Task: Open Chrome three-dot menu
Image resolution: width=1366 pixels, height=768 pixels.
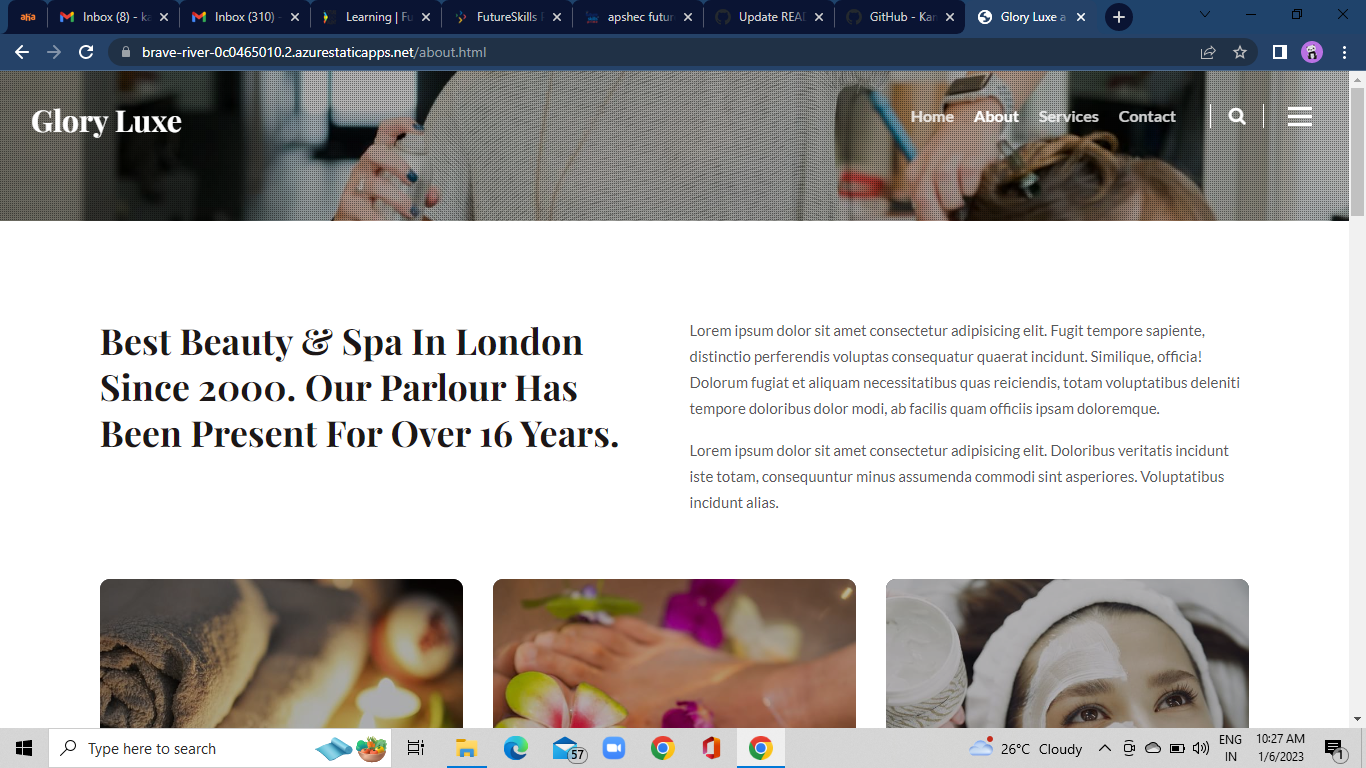Action: pos(1345,52)
